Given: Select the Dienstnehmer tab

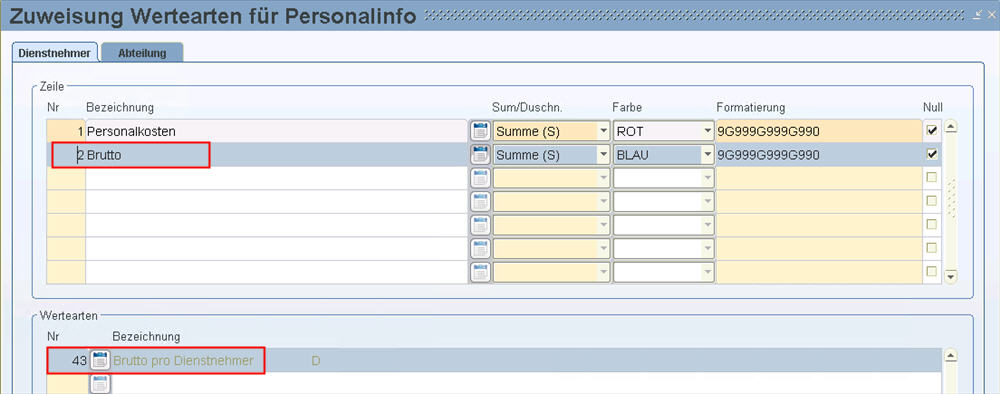Looking at the screenshot, I should 55,53.
